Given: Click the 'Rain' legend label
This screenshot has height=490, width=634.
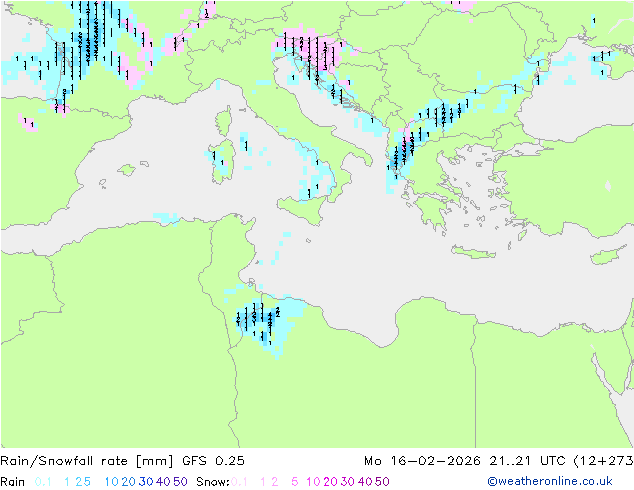Looking at the screenshot, I should 13,482.
